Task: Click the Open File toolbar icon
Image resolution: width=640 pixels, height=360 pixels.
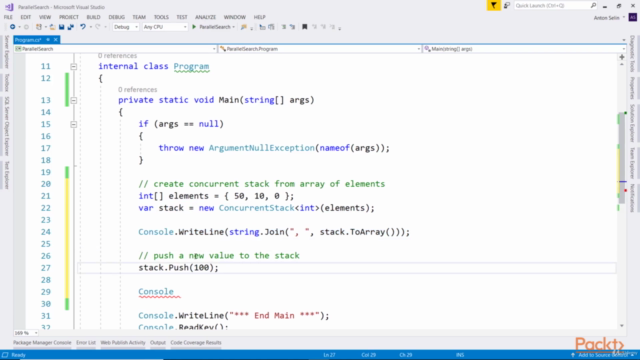Action: pyautogui.click(x=52, y=27)
